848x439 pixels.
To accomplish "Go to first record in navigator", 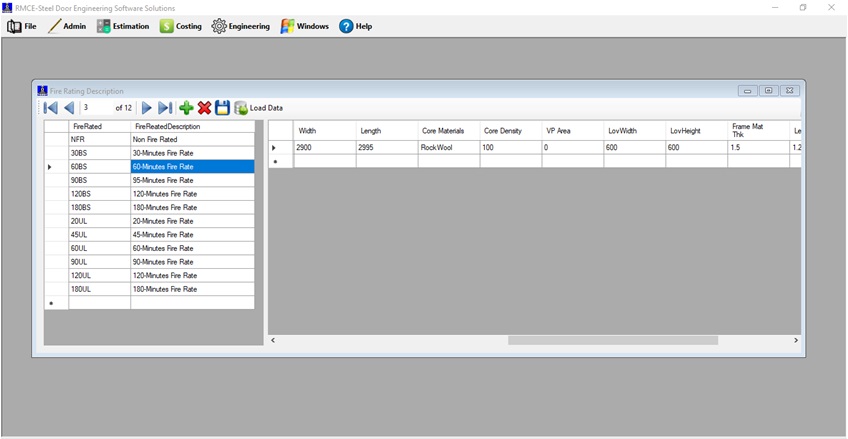I will (x=50, y=108).
